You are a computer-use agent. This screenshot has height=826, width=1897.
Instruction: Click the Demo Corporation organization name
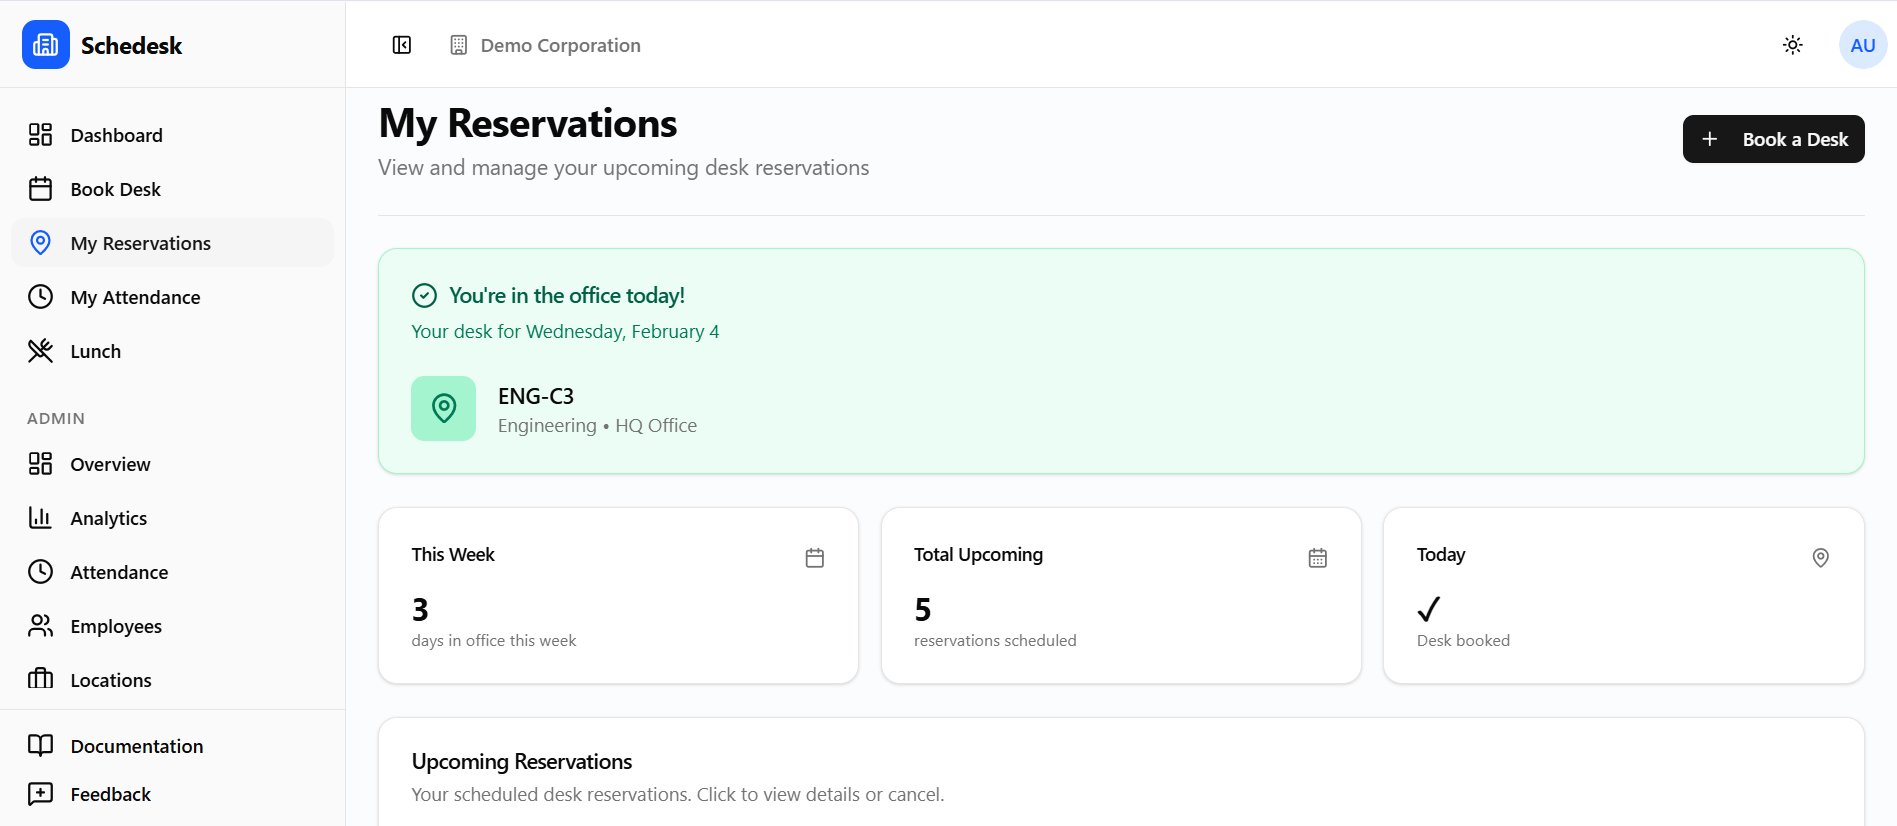tap(560, 45)
